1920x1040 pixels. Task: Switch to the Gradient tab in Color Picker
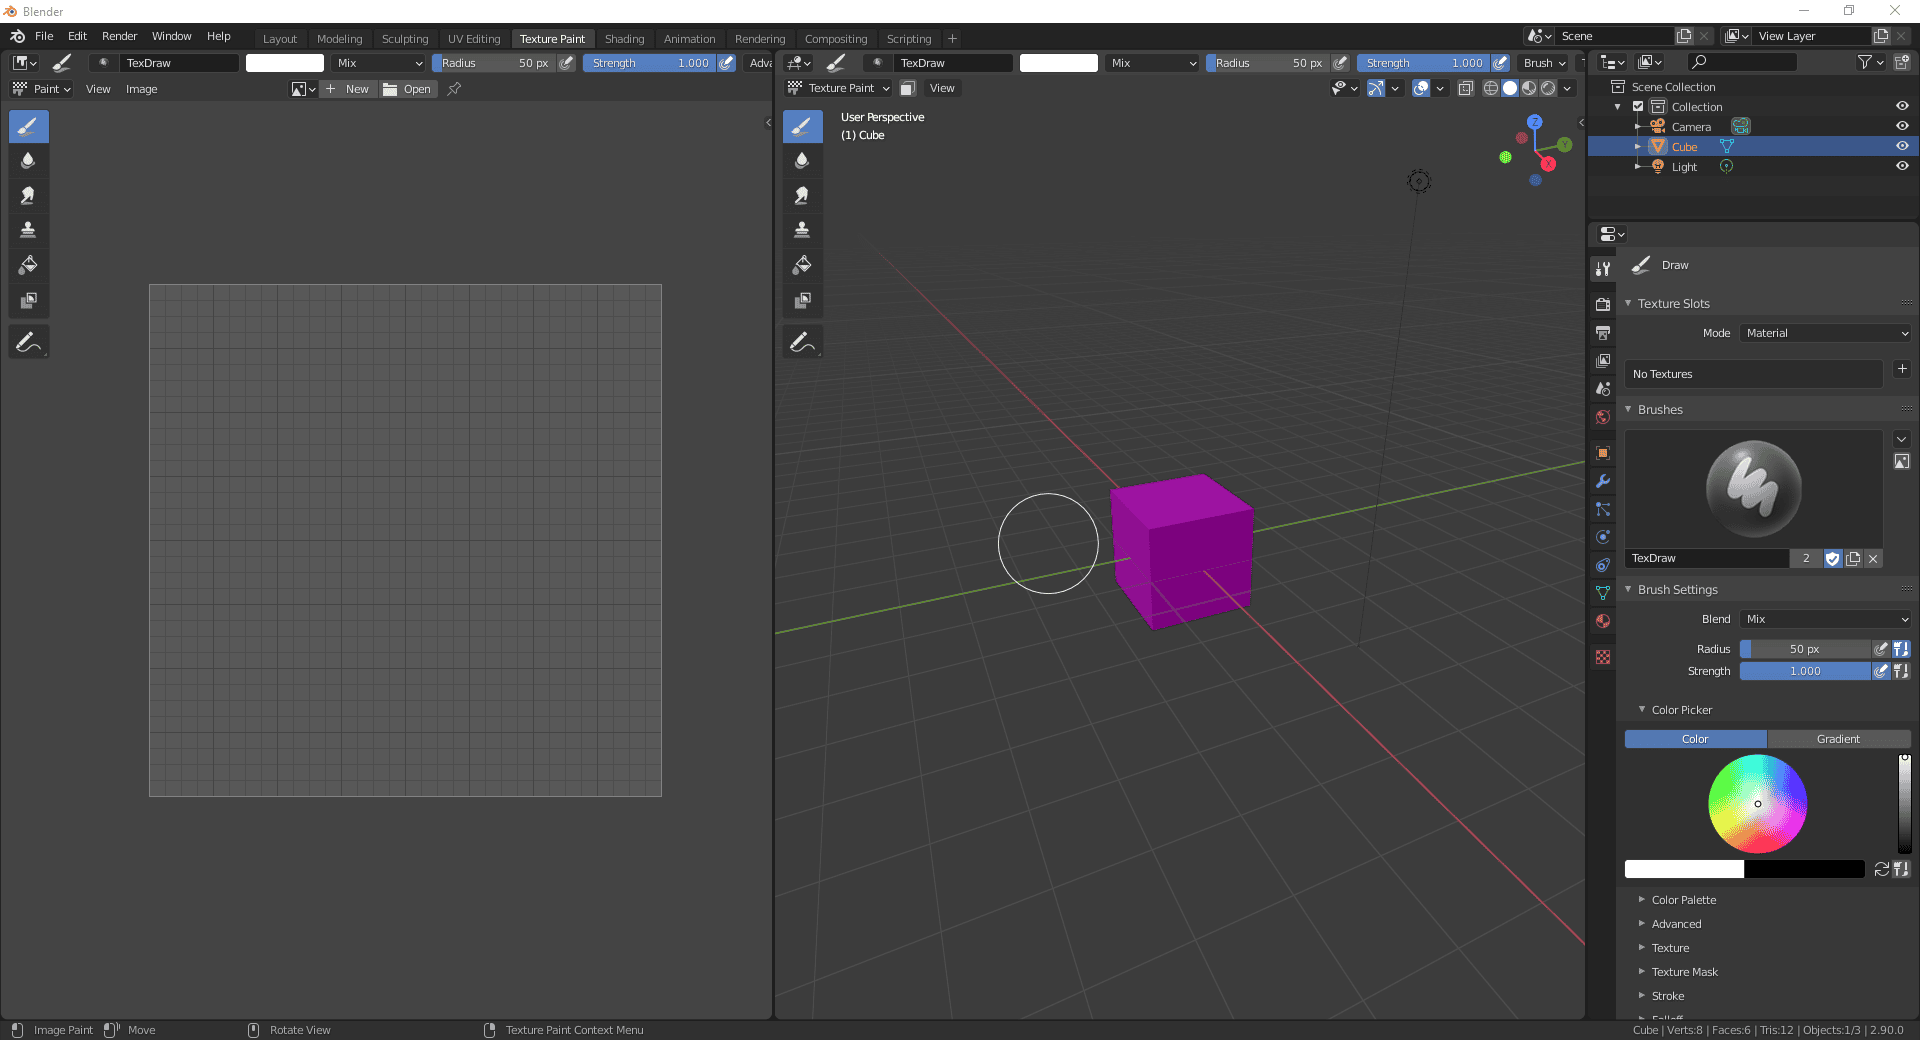1838,739
